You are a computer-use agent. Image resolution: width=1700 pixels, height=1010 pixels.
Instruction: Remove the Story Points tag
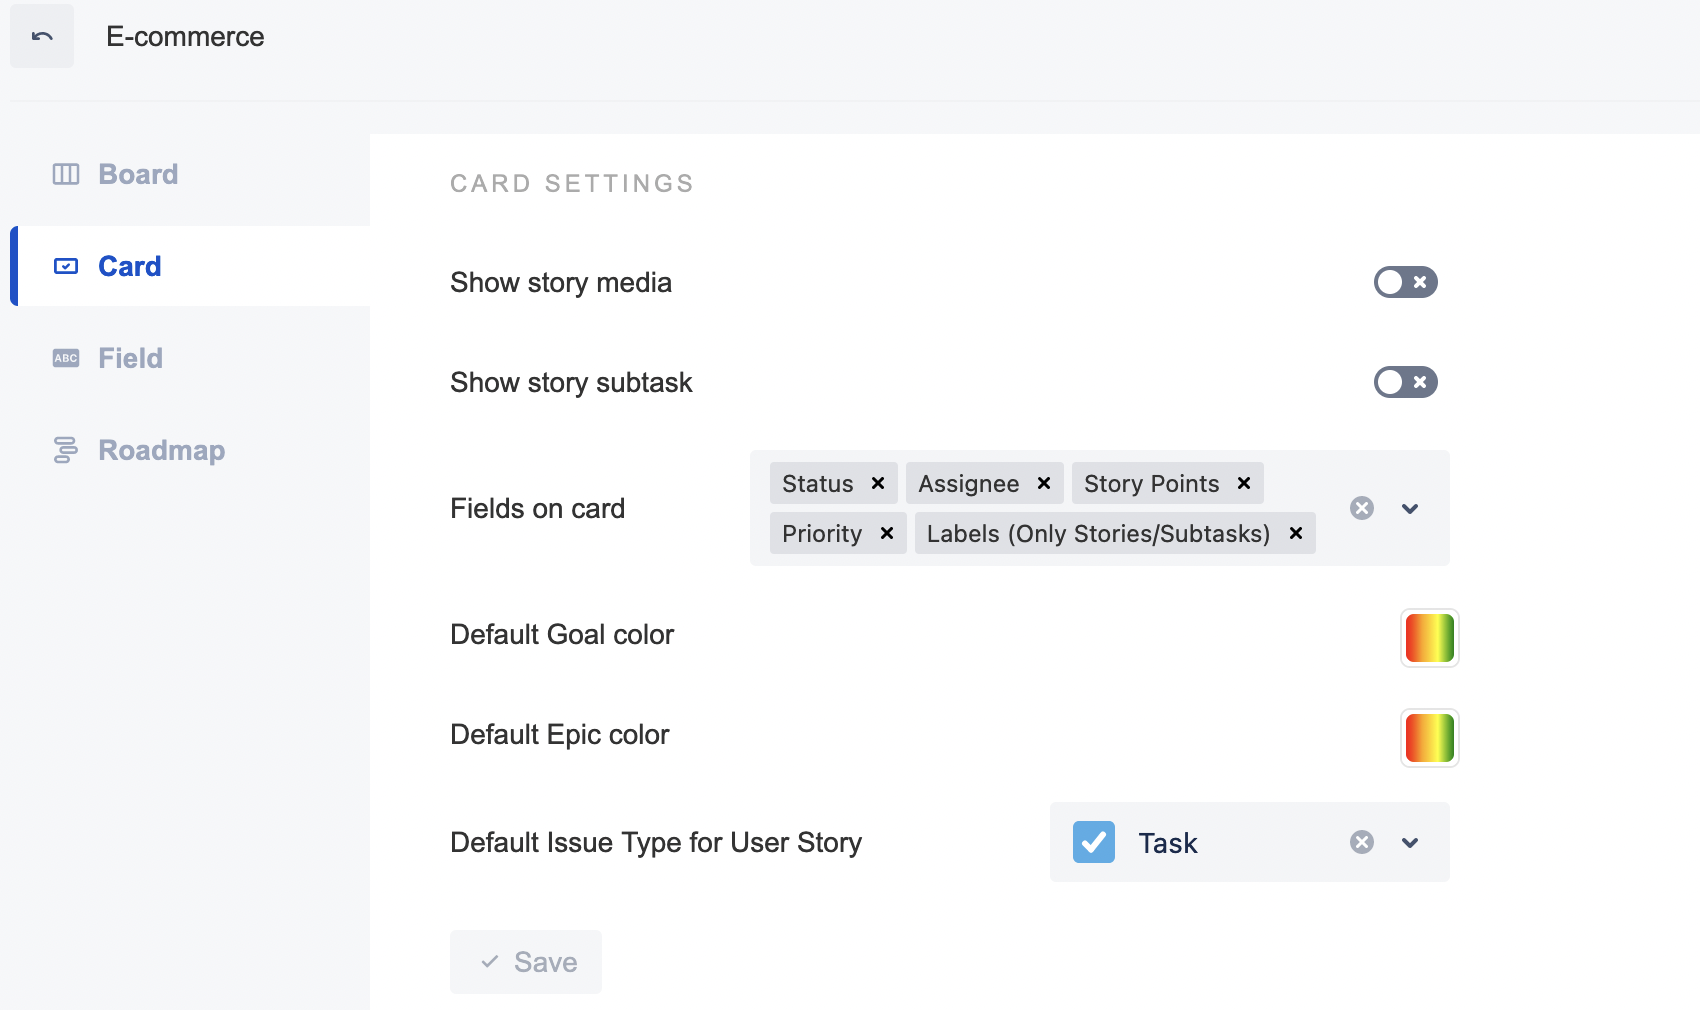click(1244, 484)
